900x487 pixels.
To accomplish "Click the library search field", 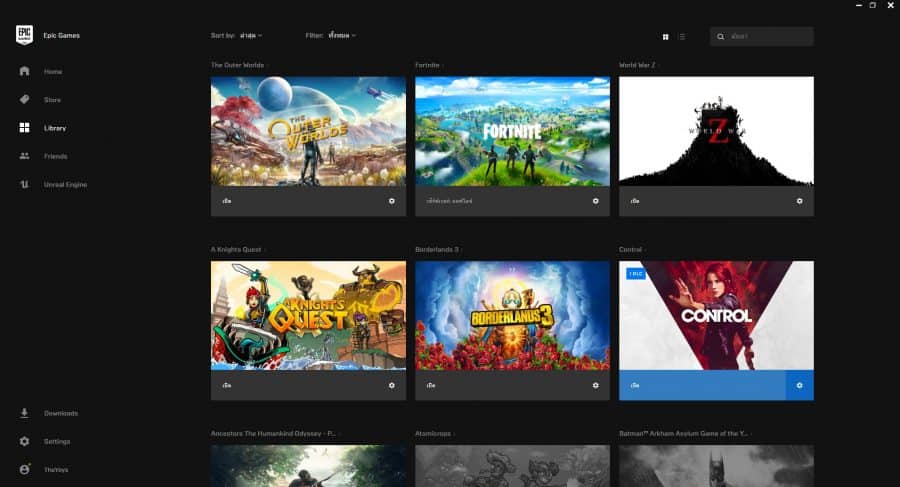I will pyautogui.click(x=762, y=36).
